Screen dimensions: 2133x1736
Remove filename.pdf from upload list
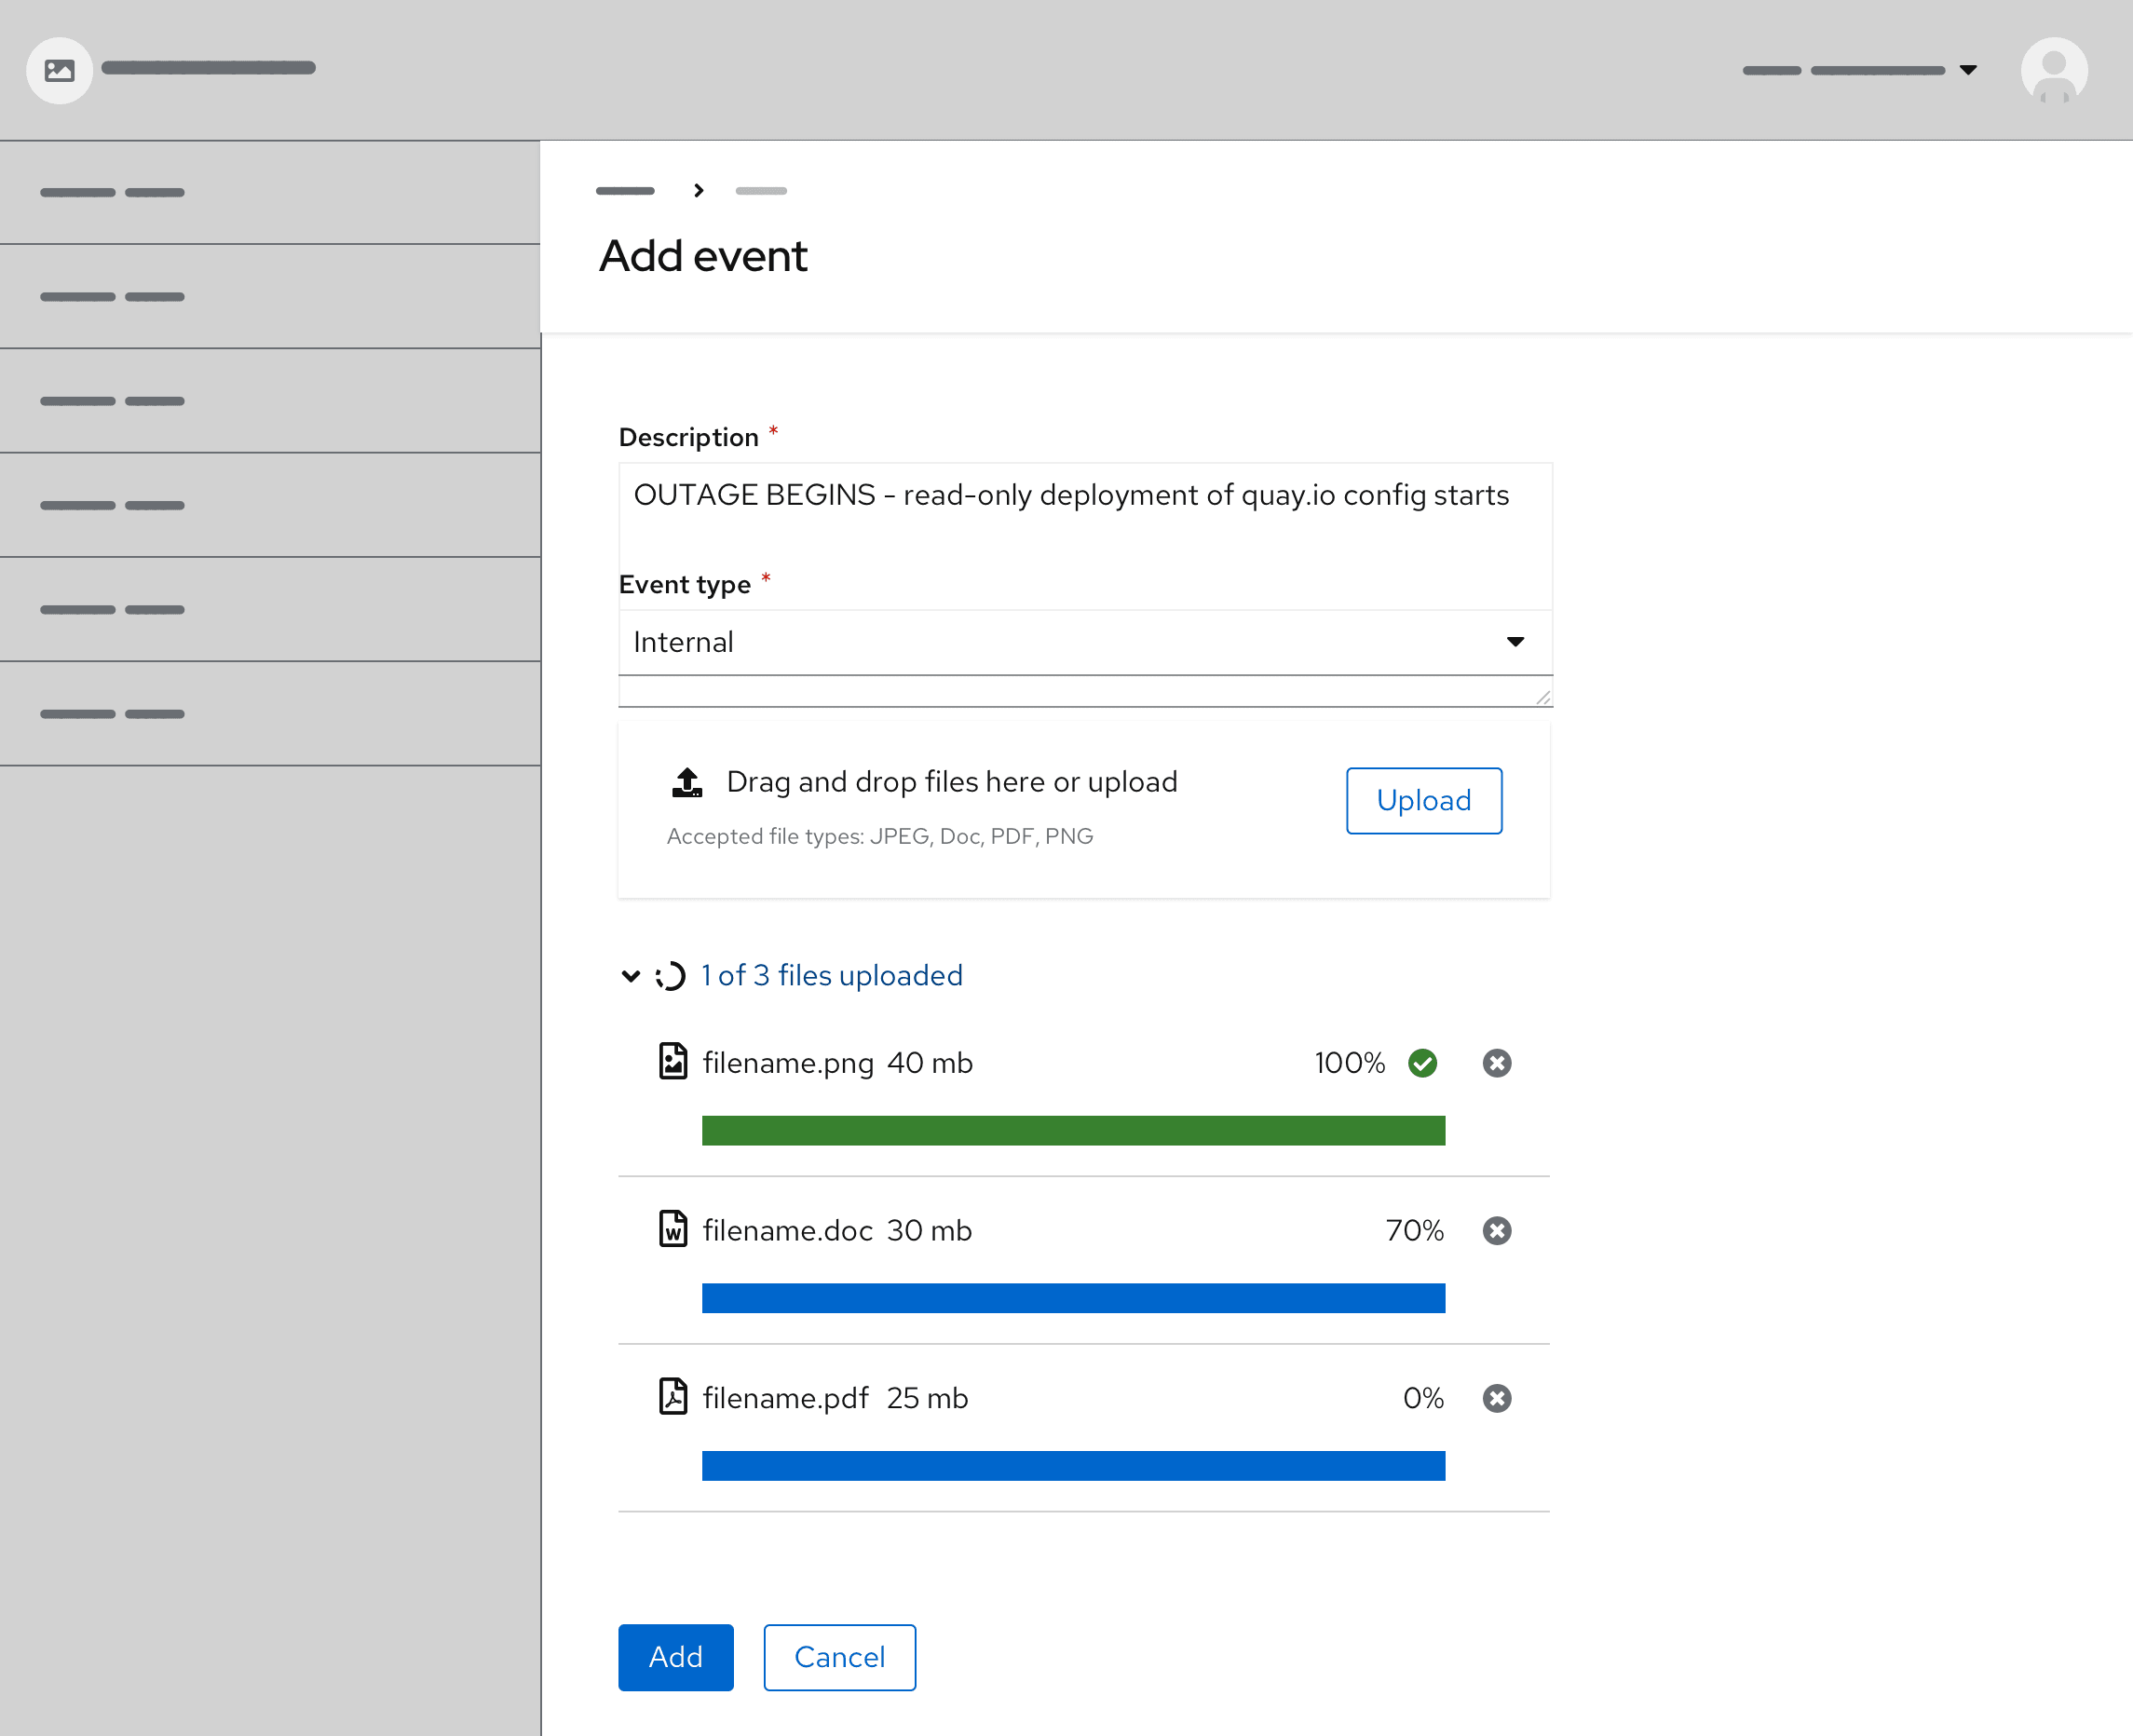[x=1496, y=1398]
